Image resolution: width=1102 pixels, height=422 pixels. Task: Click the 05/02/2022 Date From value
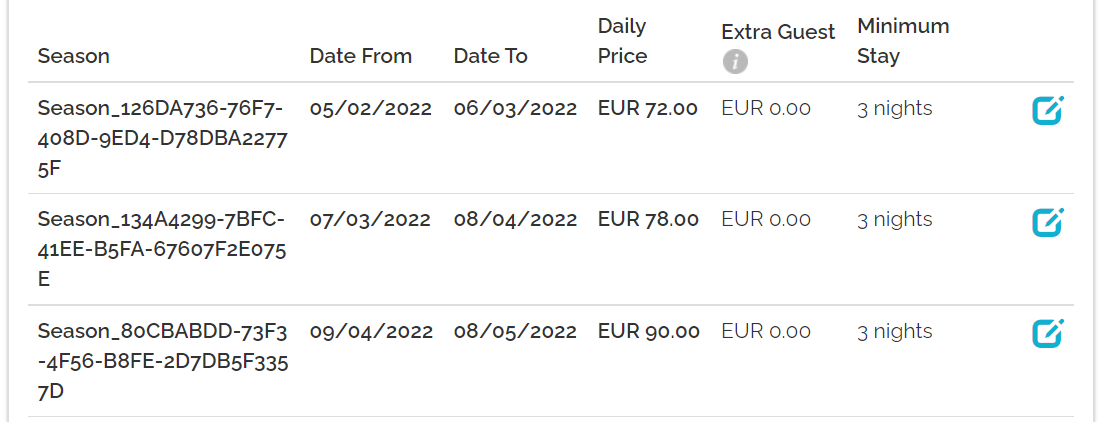(x=371, y=109)
